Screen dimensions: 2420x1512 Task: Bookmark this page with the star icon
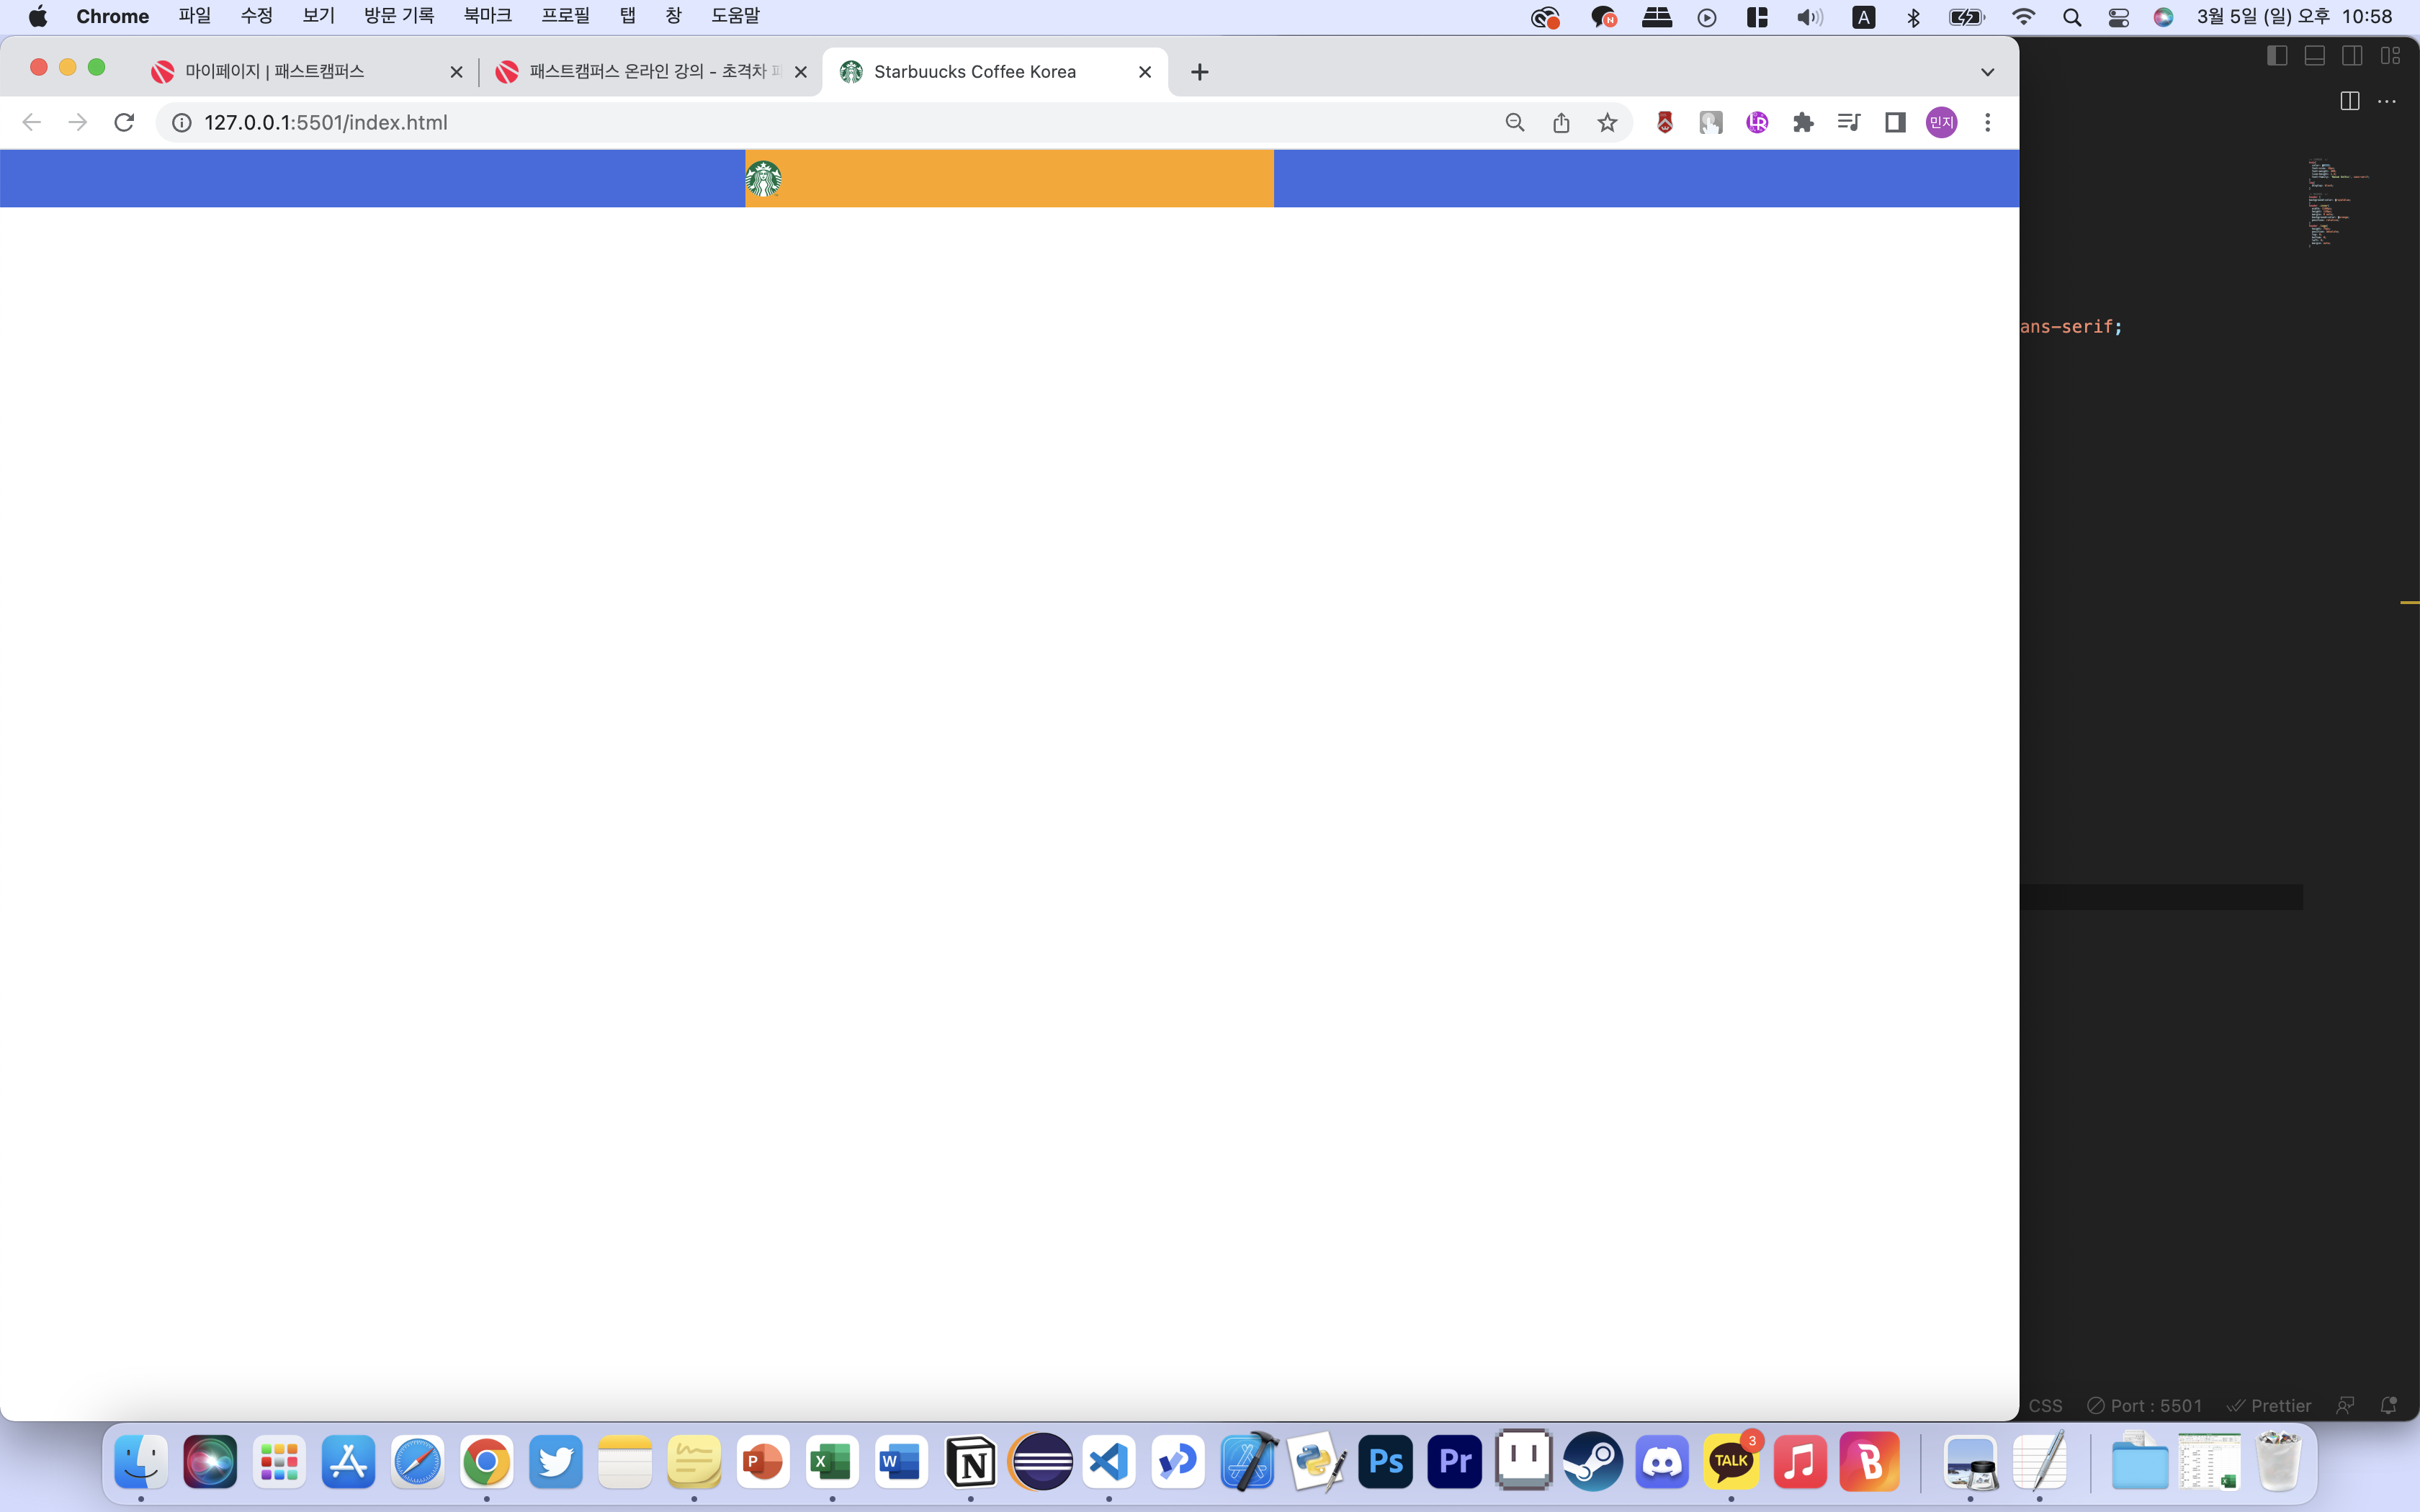coord(1607,122)
